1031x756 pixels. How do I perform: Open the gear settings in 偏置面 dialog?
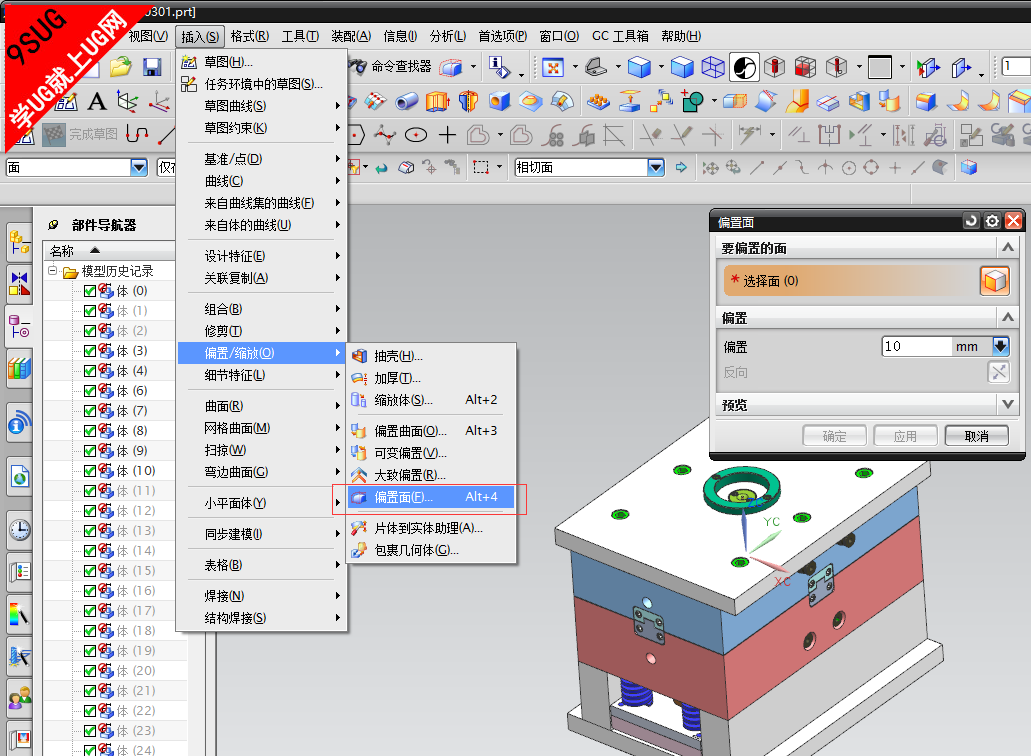click(x=993, y=221)
